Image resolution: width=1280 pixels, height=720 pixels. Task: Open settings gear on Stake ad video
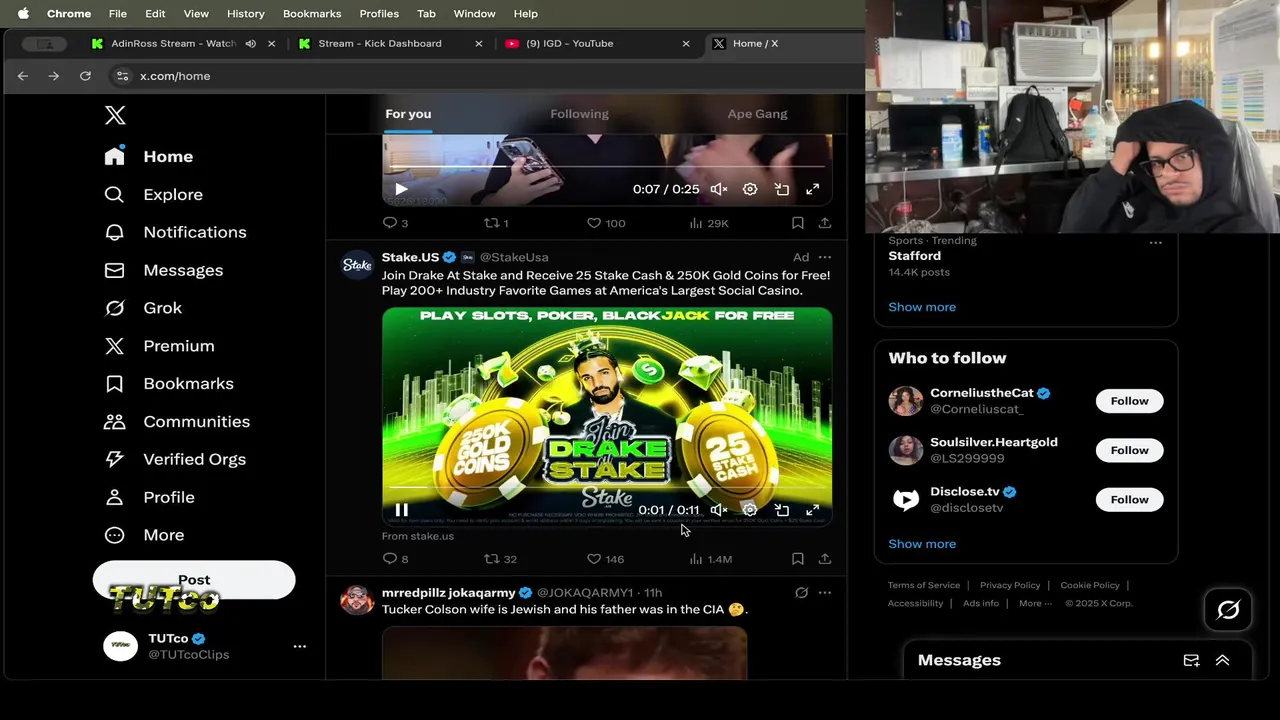[750, 510]
